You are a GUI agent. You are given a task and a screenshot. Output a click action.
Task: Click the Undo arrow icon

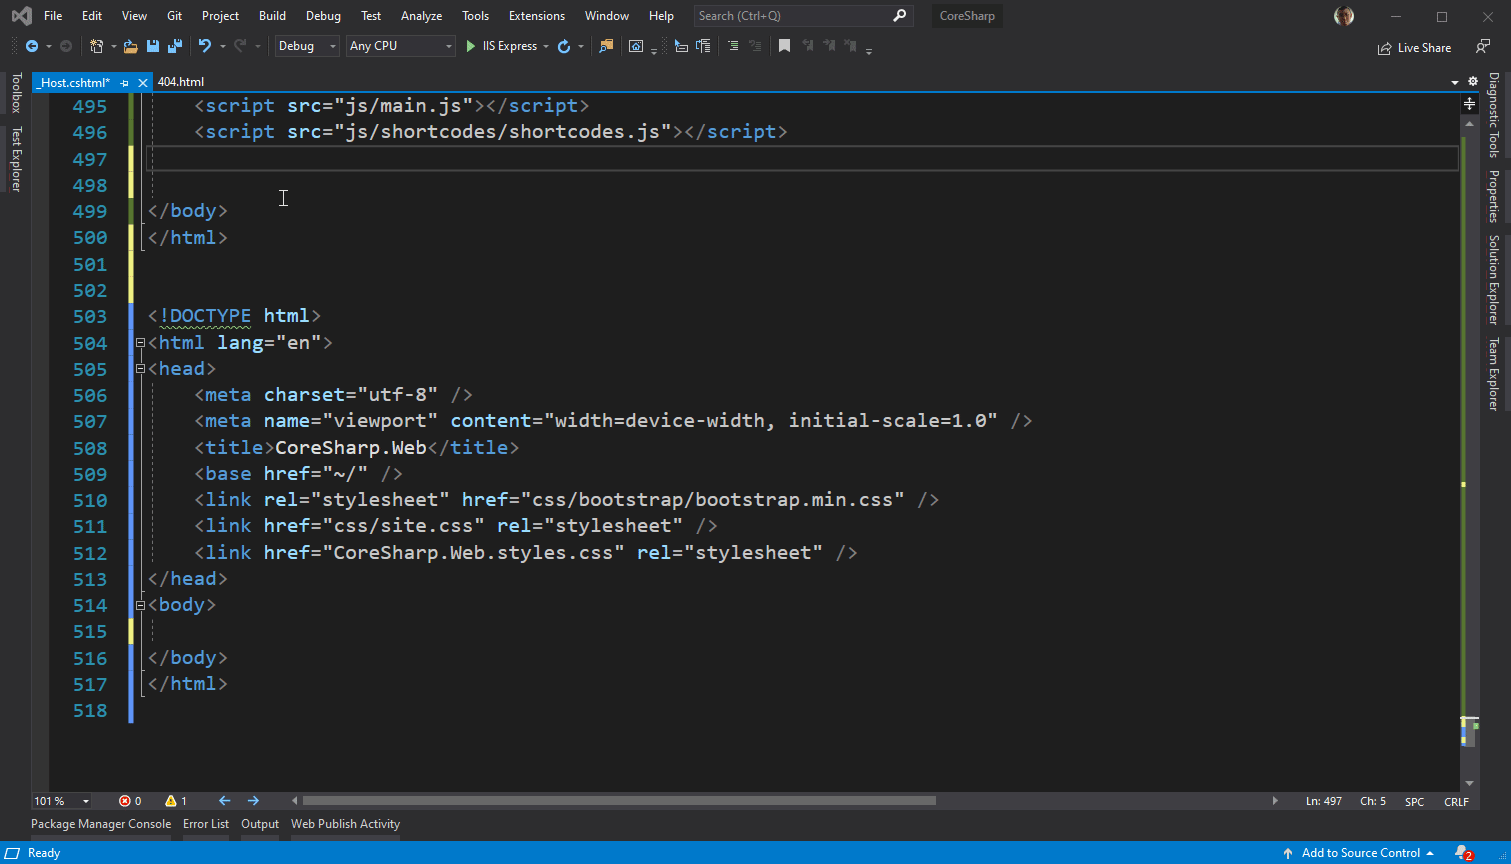[205, 46]
